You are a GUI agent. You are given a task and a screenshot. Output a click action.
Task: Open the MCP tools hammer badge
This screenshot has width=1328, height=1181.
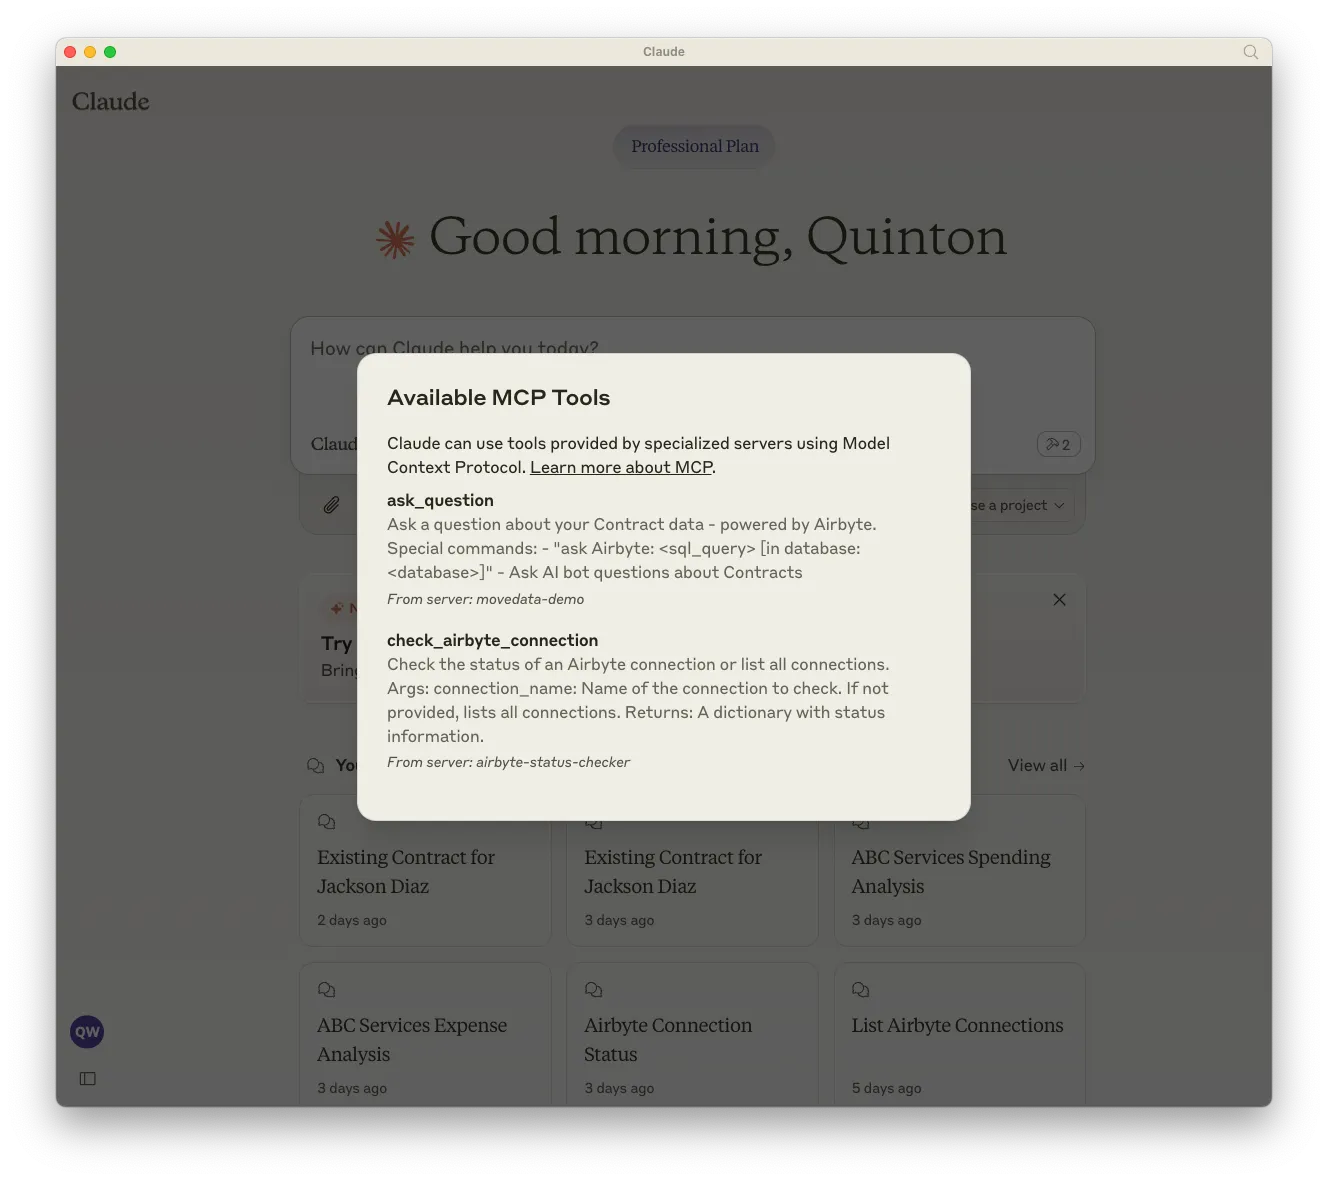click(1059, 445)
